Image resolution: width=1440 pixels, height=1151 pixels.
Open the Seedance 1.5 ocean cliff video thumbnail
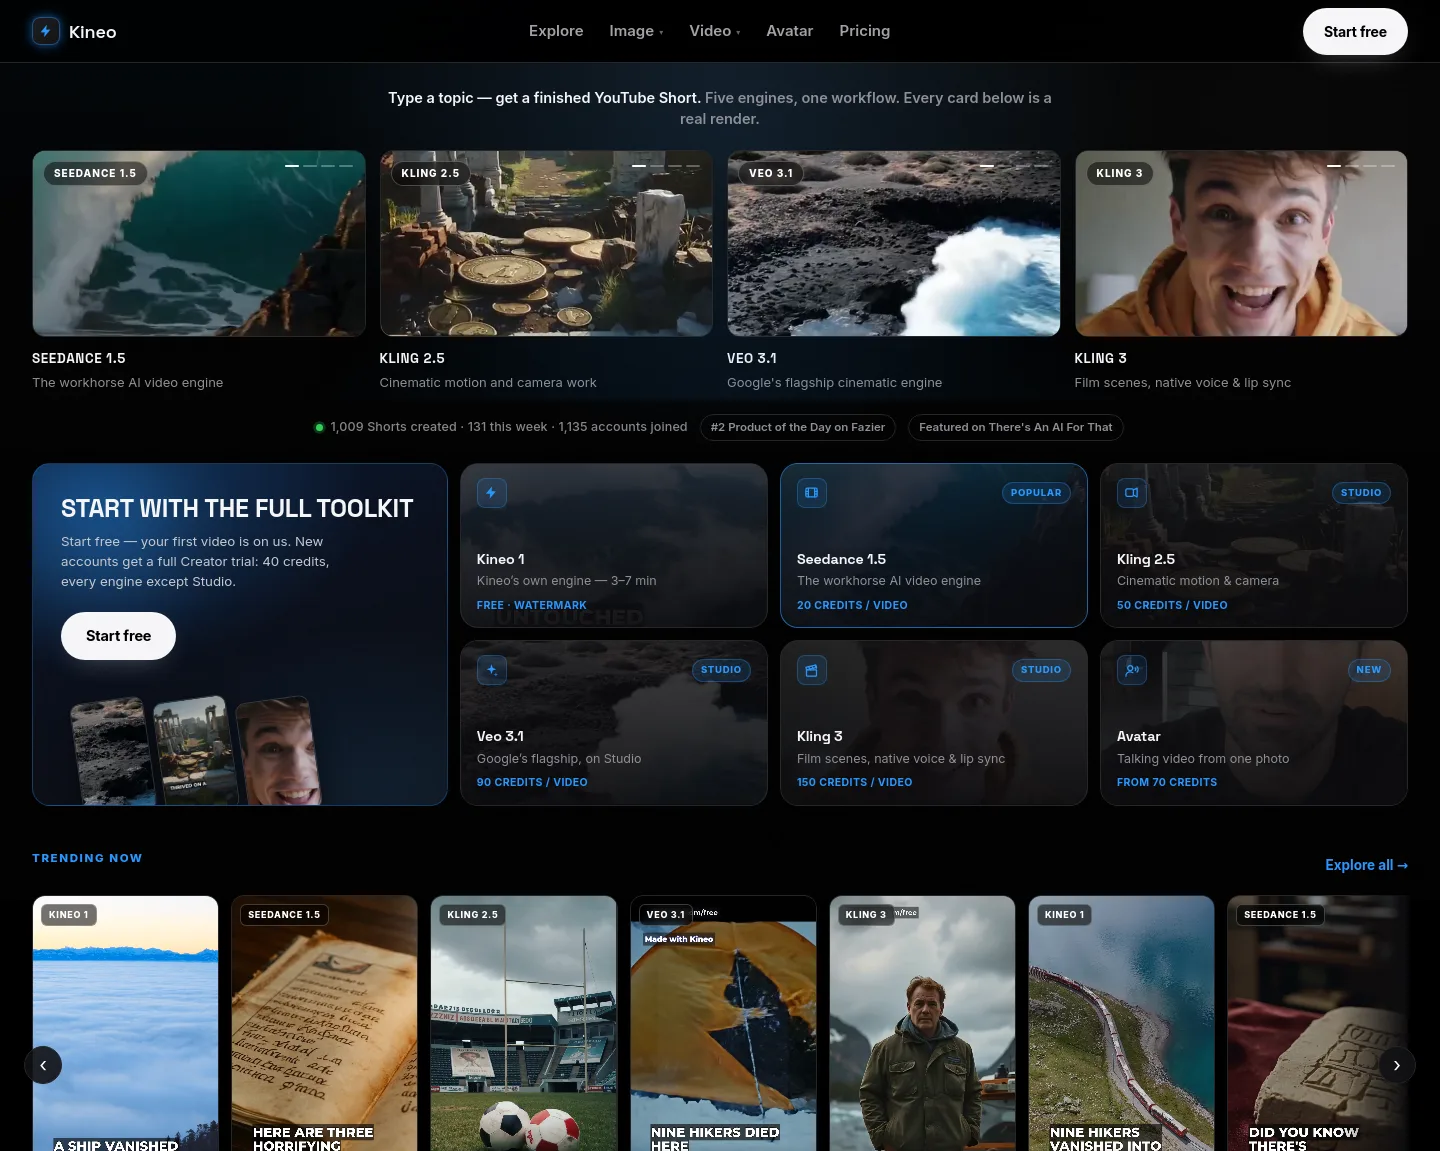pos(199,244)
